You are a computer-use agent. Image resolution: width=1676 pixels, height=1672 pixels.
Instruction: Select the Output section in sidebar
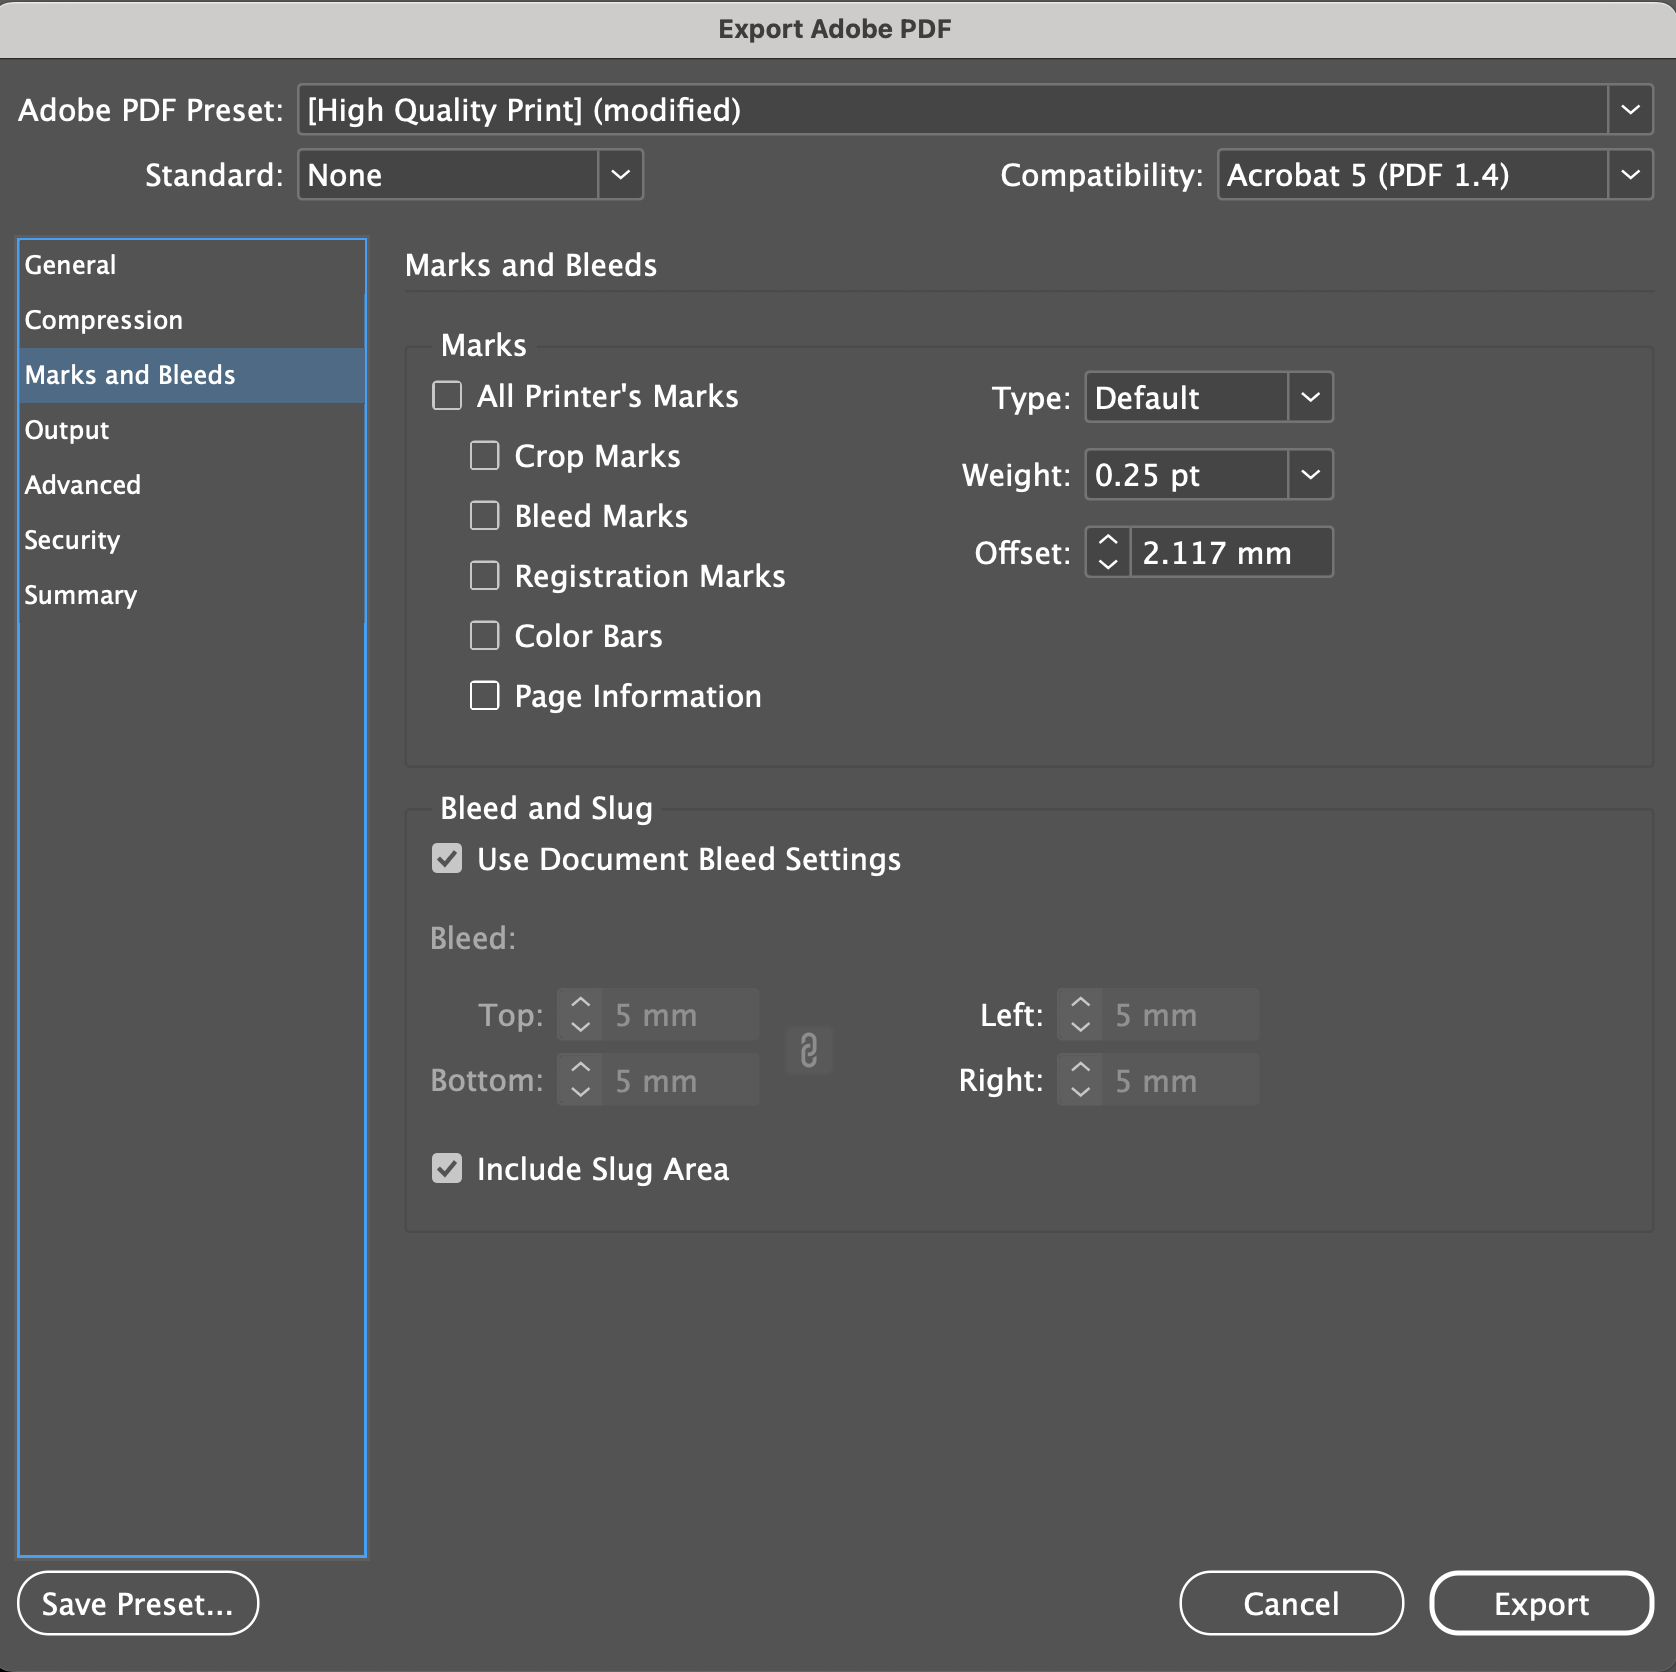click(66, 430)
